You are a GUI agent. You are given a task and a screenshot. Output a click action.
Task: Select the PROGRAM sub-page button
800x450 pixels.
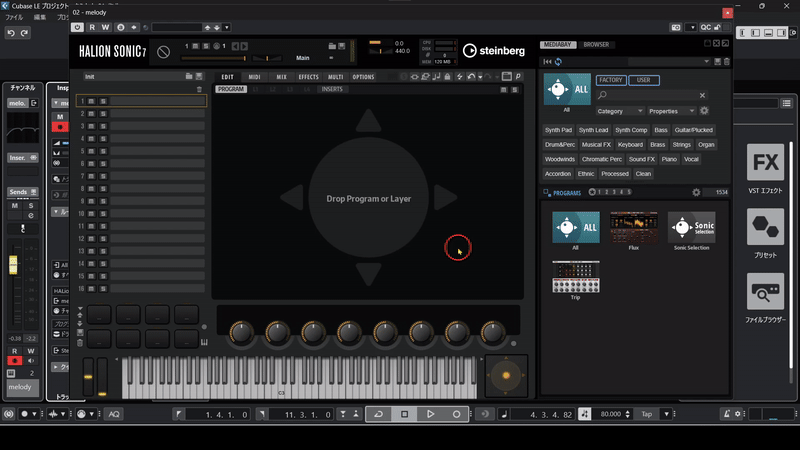pyautogui.click(x=231, y=89)
